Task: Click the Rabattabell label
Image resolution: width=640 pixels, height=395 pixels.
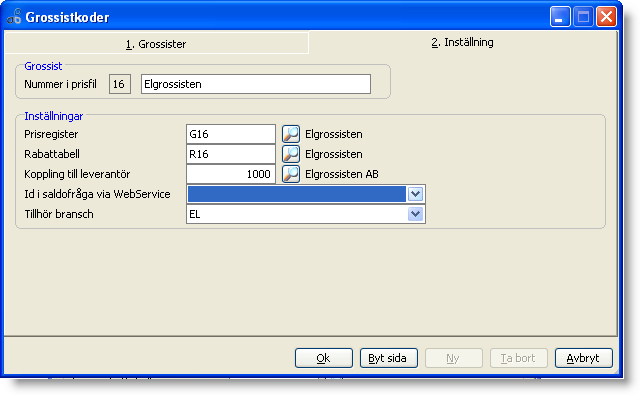Action: tap(52, 154)
